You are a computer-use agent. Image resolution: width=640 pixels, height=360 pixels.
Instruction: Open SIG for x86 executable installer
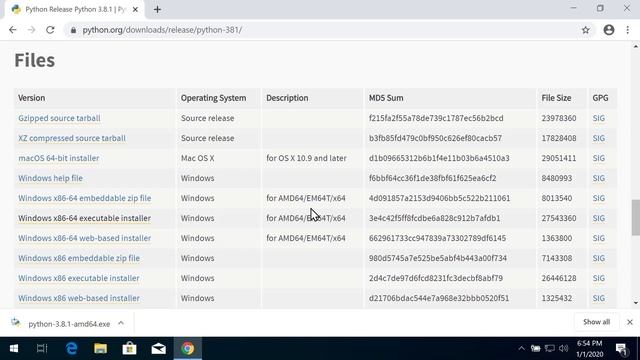click(598, 278)
